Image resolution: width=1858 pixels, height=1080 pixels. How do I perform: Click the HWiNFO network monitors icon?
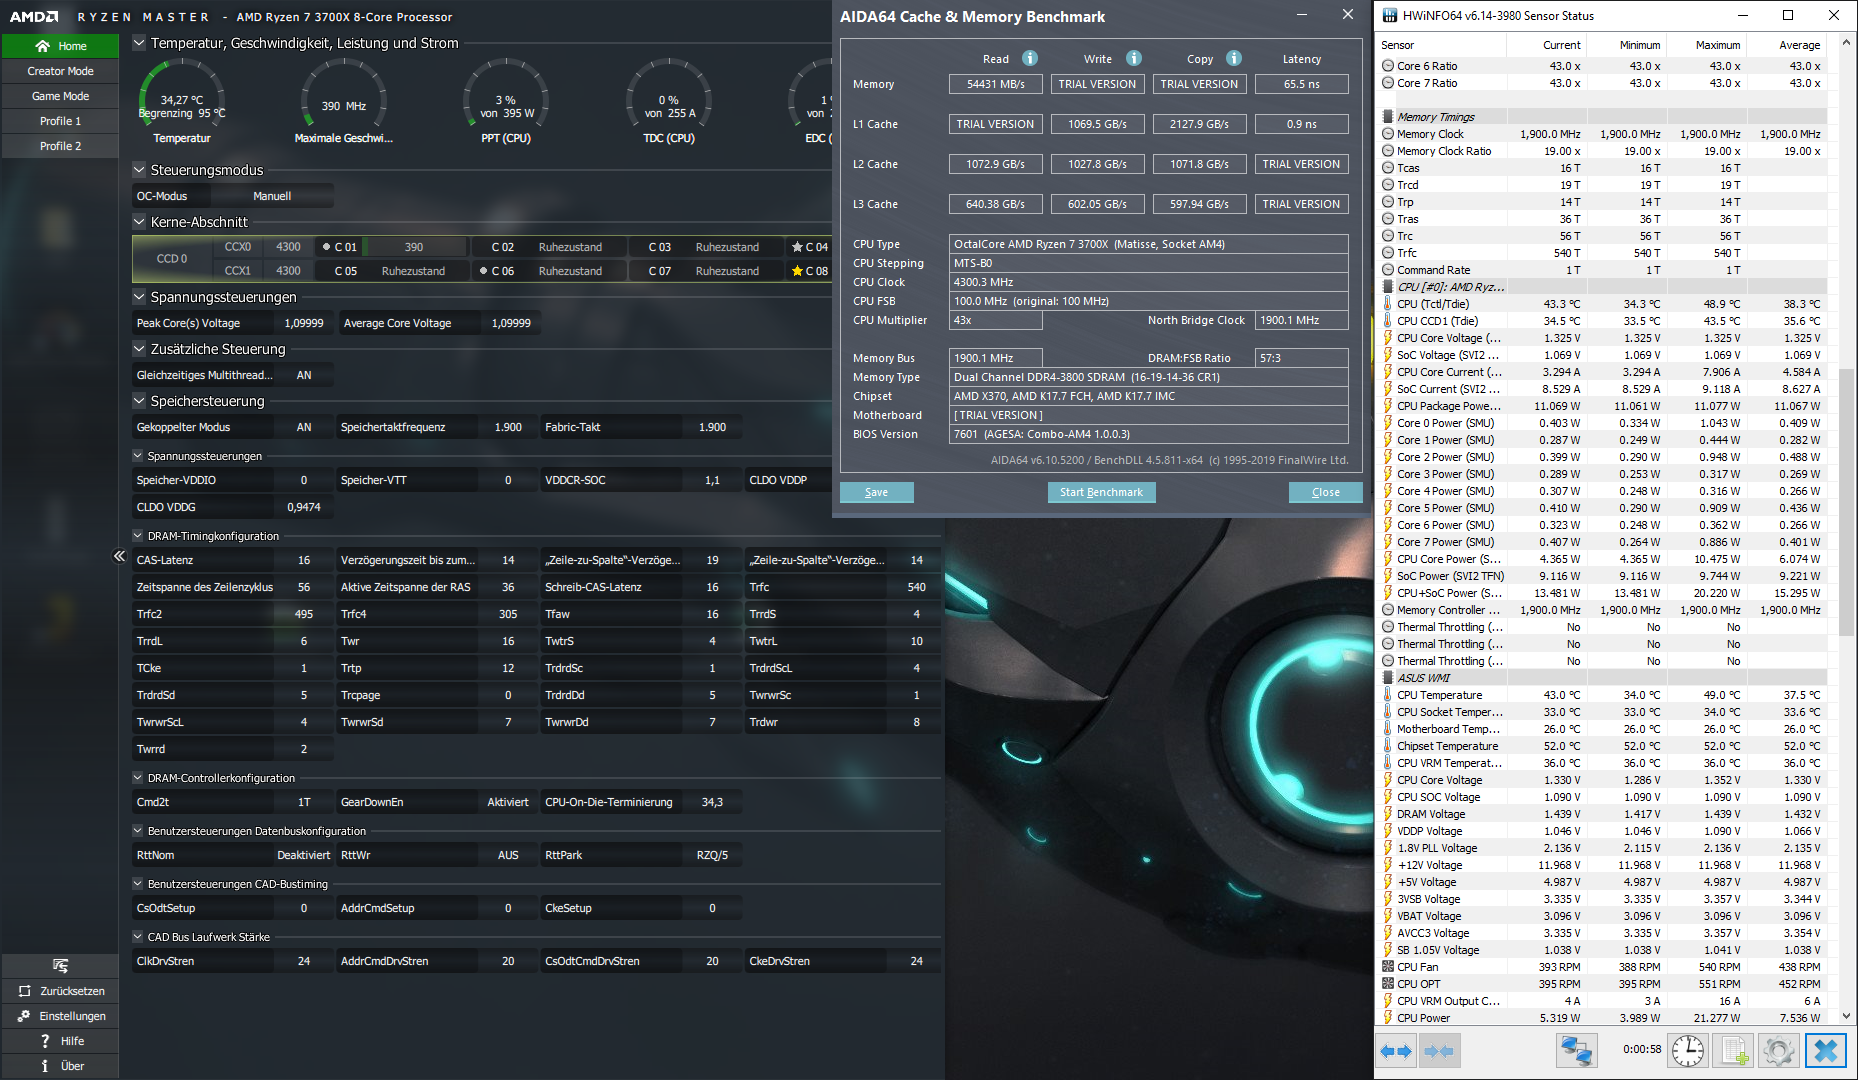coord(1577,1050)
